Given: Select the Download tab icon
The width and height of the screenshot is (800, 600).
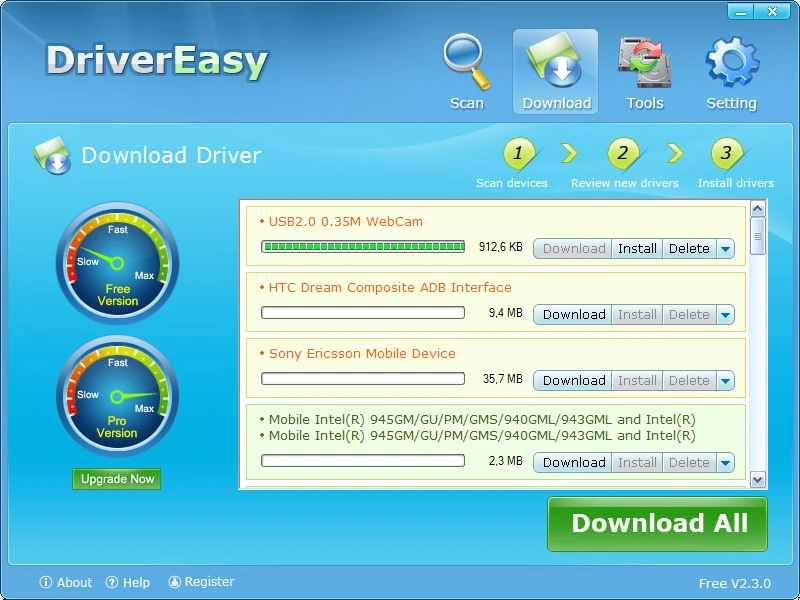Looking at the screenshot, I should [555, 62].
